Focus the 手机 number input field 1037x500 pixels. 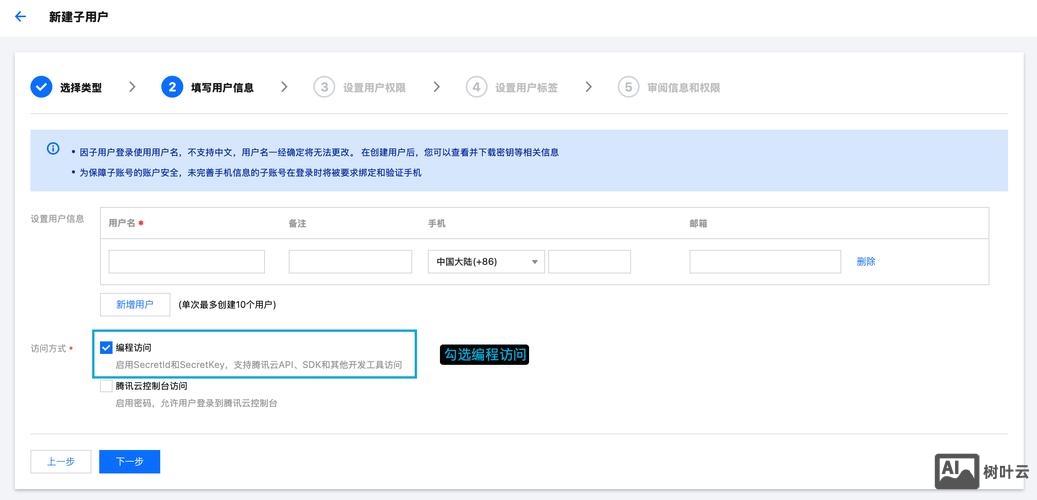589,261
